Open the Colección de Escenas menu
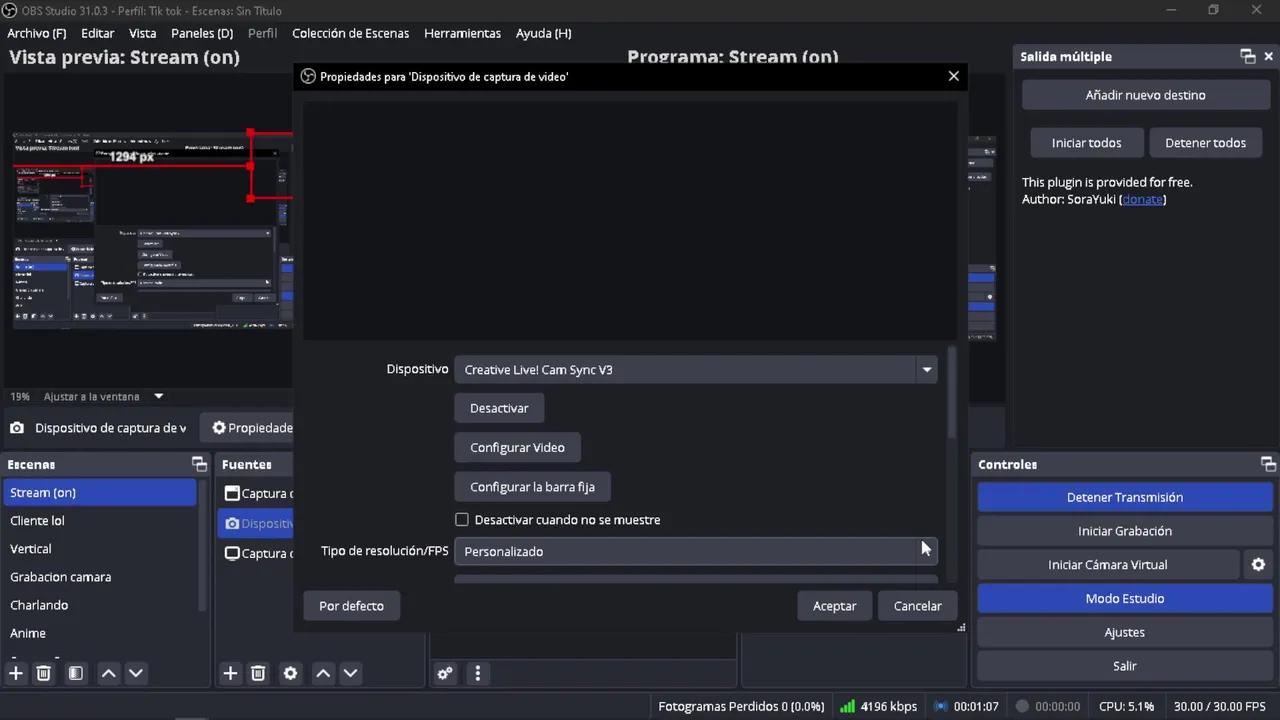Viewport: 1280px width, 720px height. (x=350, y=33)
